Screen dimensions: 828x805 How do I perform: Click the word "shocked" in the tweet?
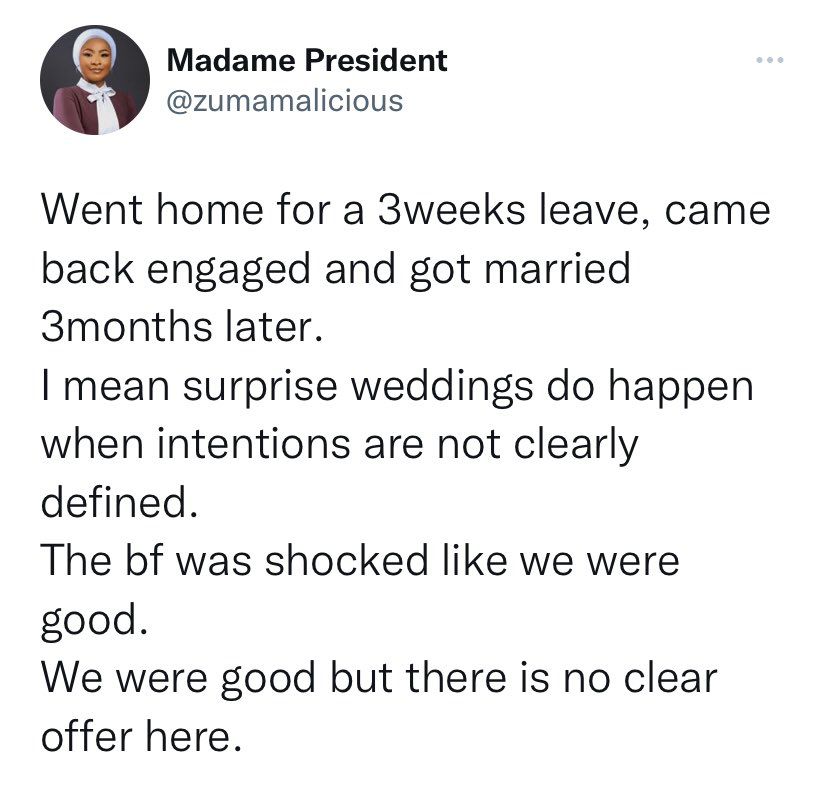click(346, 560)
